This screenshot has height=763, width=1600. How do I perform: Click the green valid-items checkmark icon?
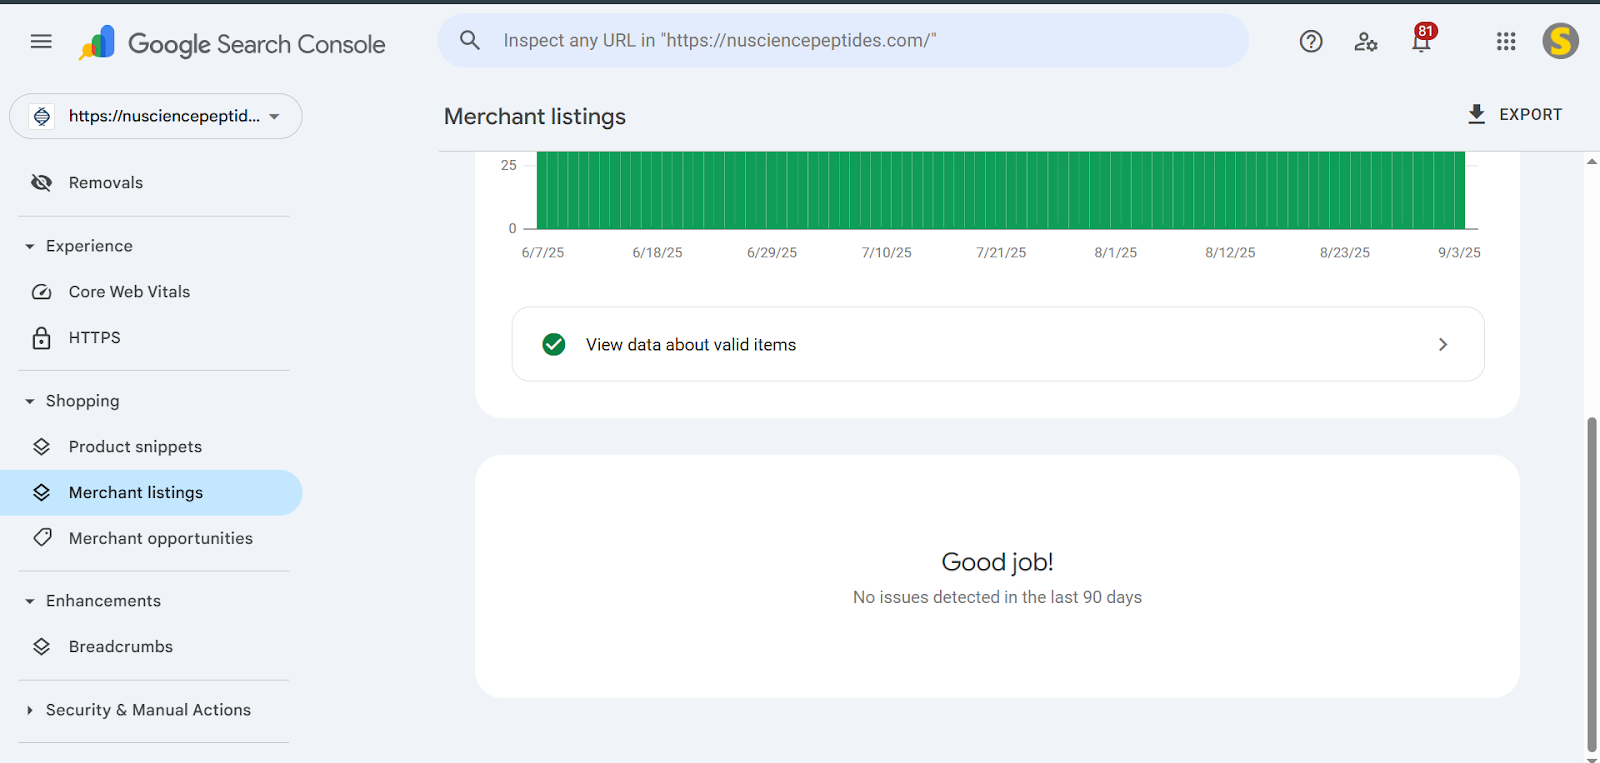tap(554, 344)
